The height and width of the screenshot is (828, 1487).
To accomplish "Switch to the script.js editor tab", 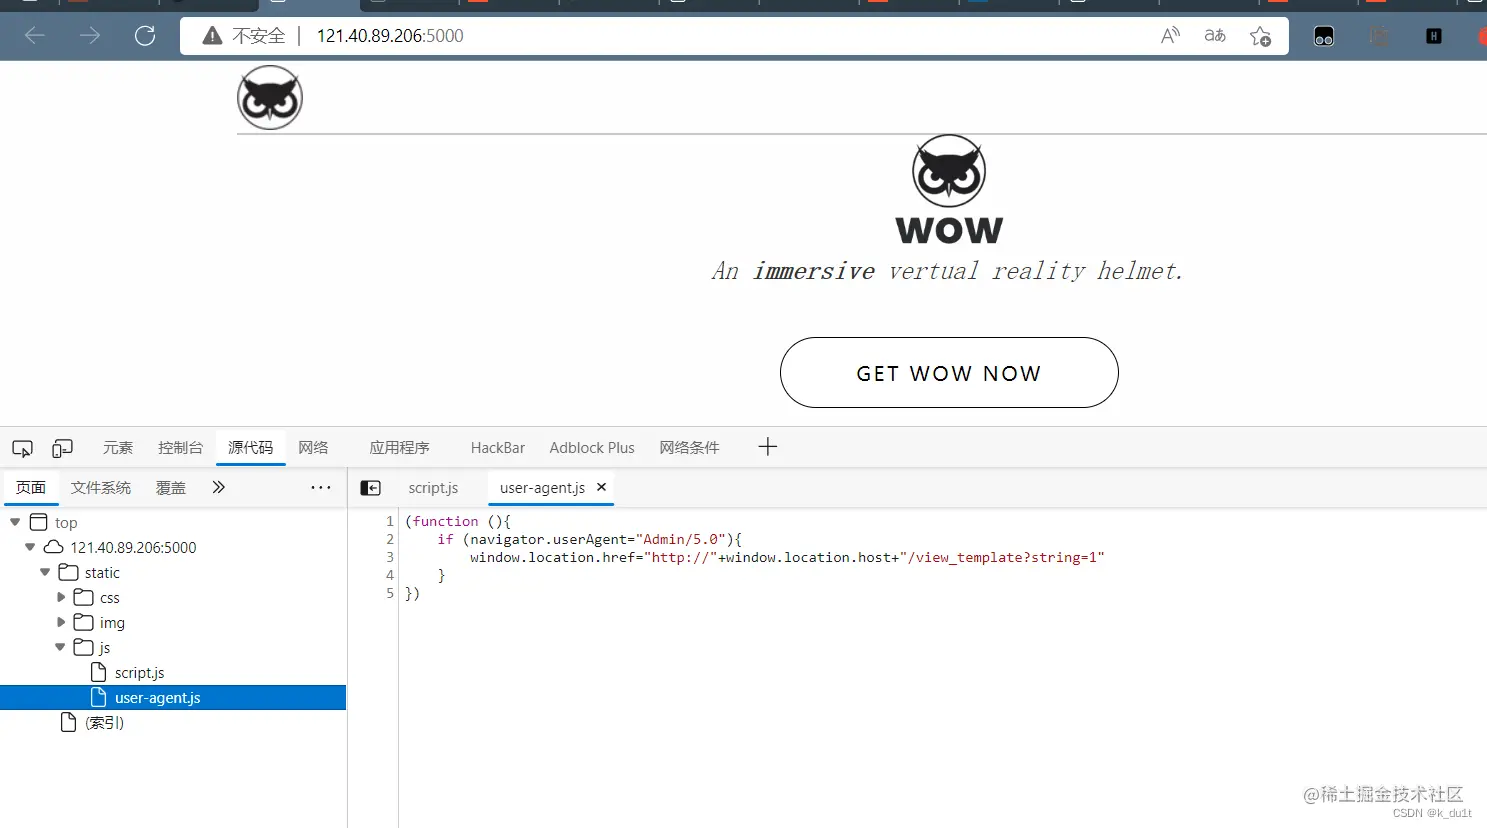I will pos(433,488).
